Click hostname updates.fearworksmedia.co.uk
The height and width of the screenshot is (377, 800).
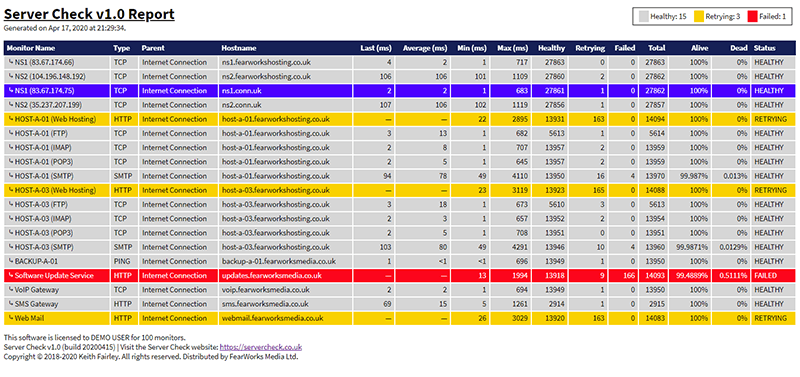tap(271, 275)
